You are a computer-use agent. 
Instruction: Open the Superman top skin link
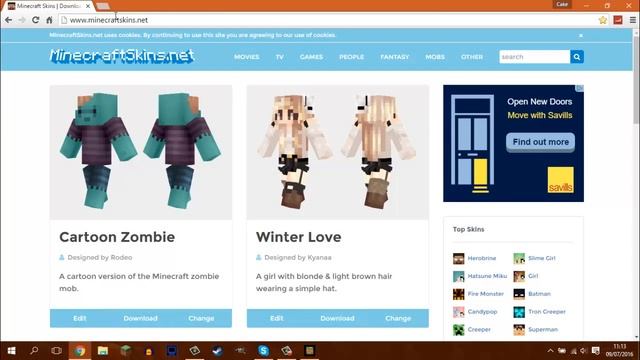click(x=543, y=329)
